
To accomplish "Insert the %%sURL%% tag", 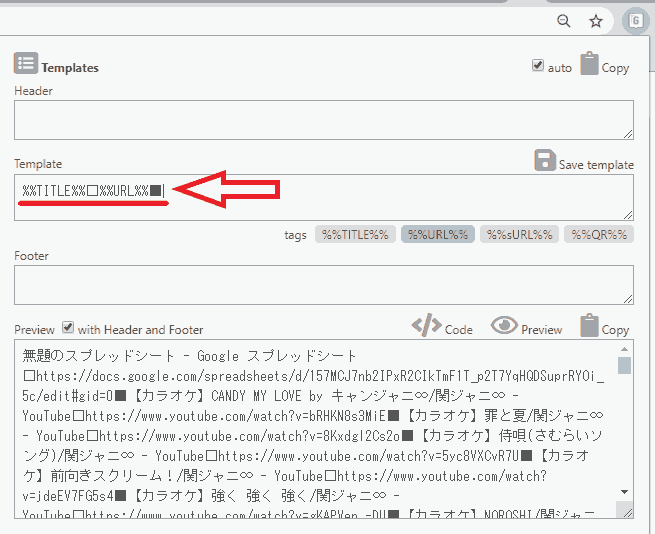I will click(x=519, y=234).
